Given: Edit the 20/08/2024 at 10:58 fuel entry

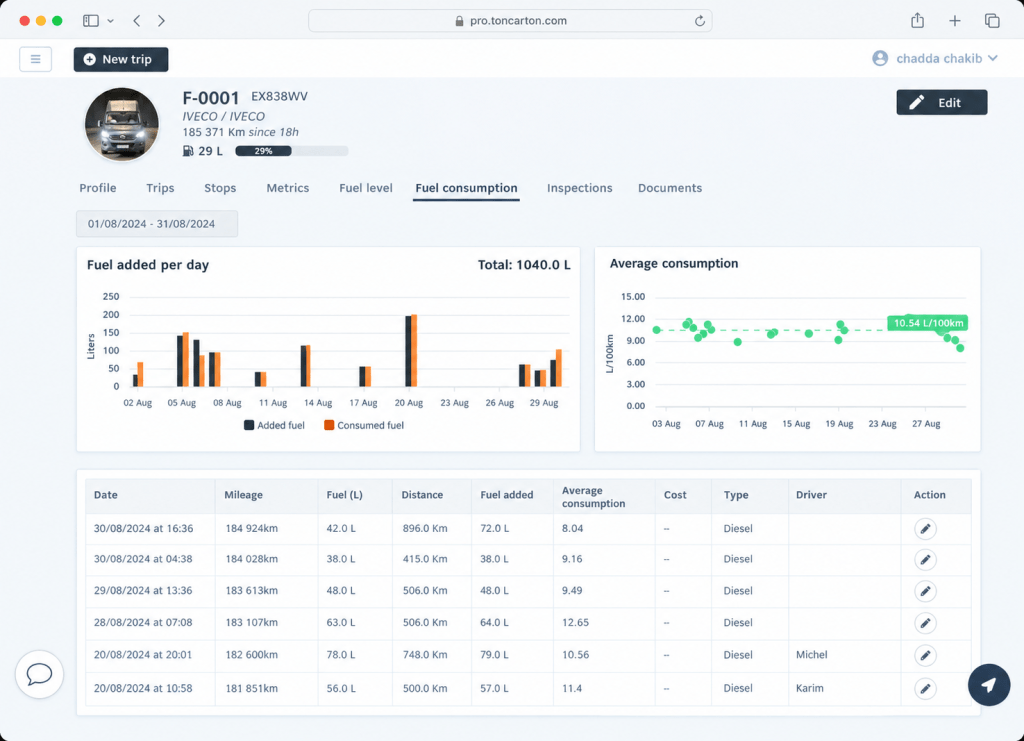Looking at the screenshot, I should tap(925, 688).
